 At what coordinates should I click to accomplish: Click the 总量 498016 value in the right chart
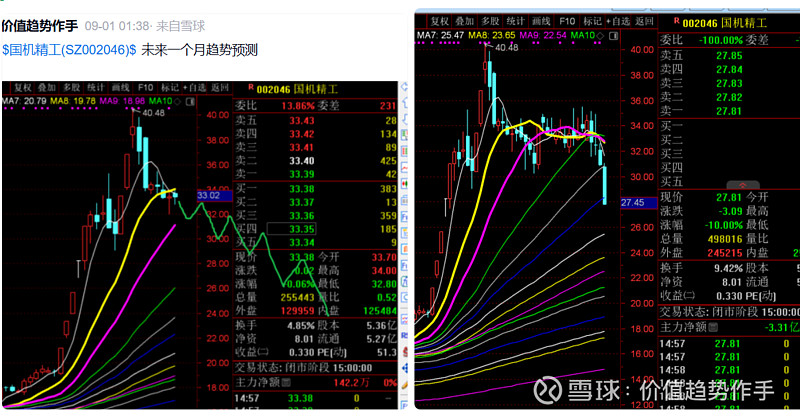click(725, 239)
